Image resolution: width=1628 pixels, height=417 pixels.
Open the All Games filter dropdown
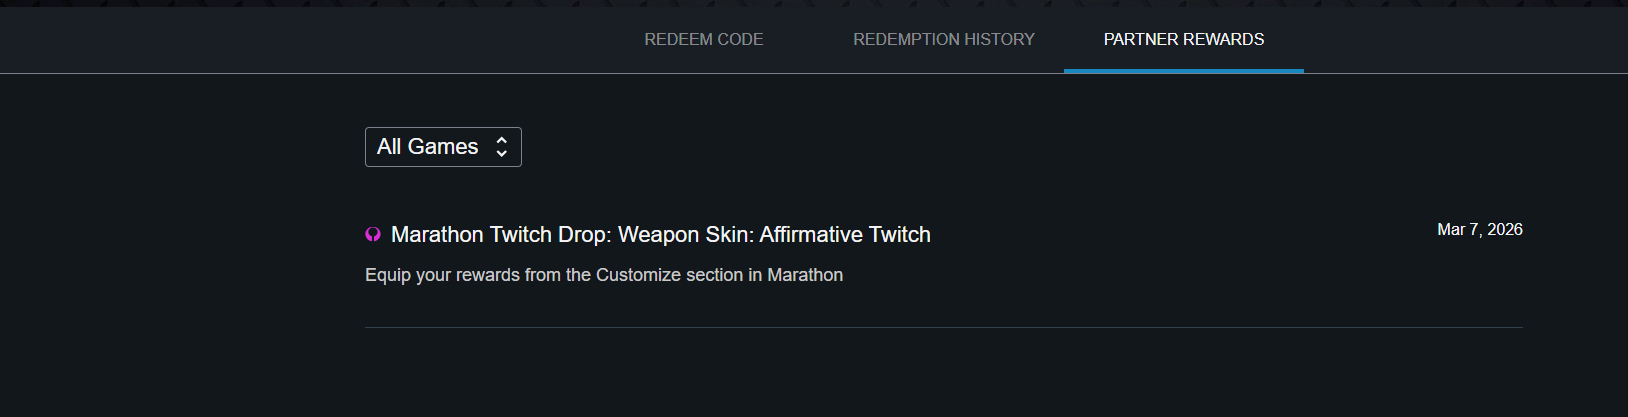[x=443, y=147]
